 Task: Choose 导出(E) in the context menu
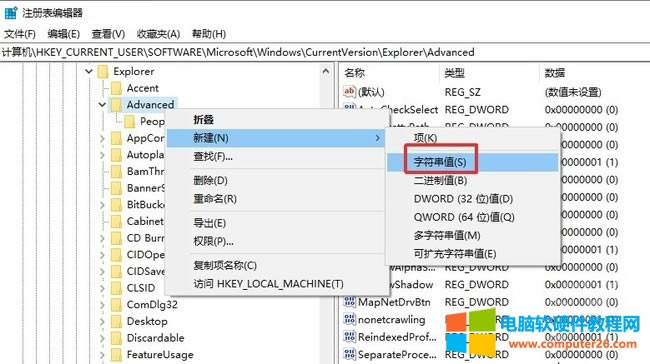(276, 223)
